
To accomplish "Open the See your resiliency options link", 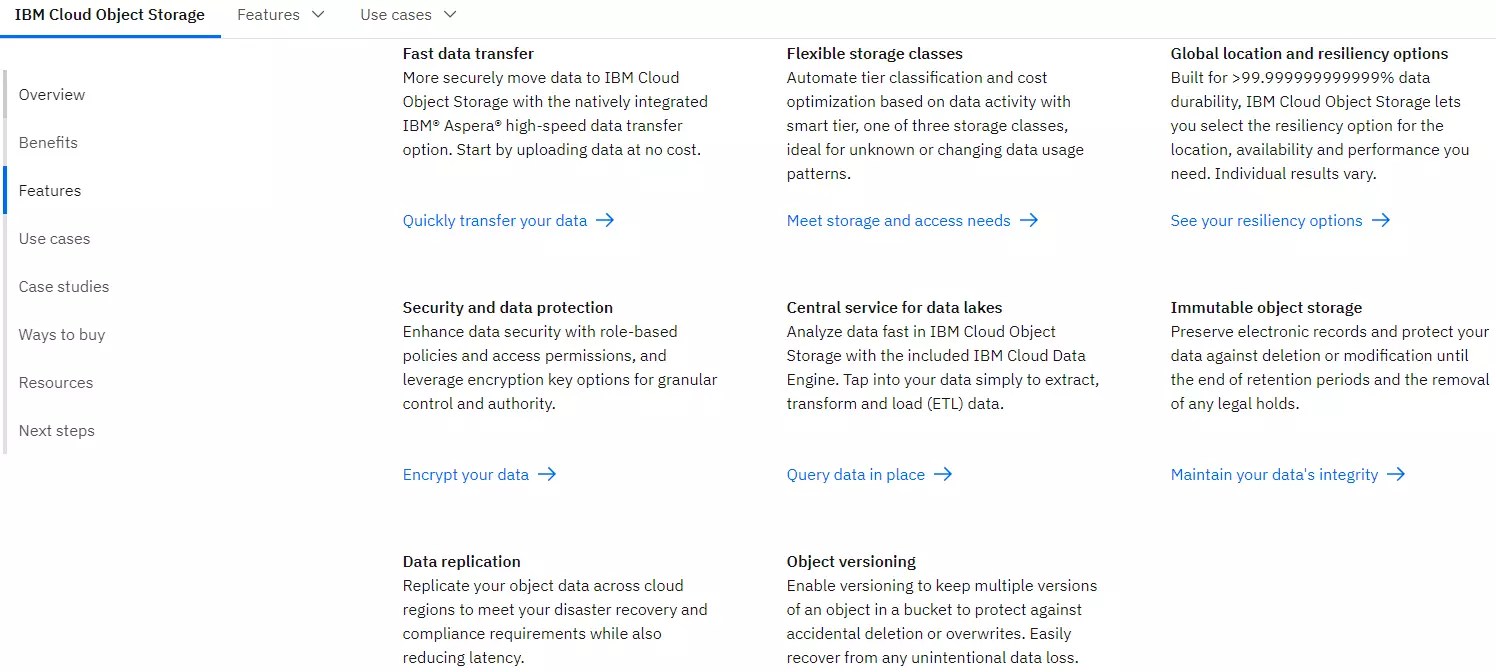I will pyautogui.click(x=1266, y=221).
